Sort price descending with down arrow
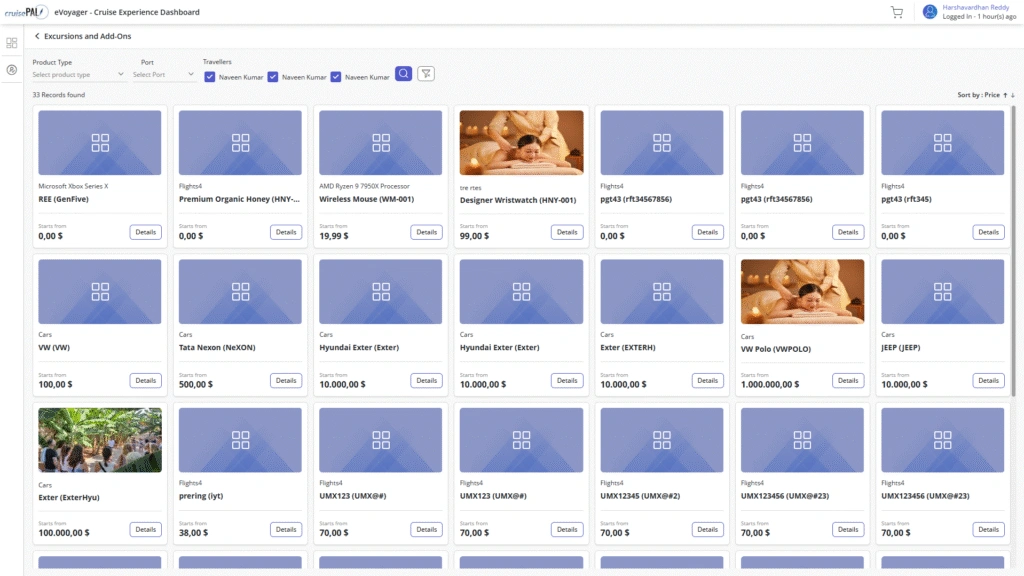Screen dimensions: 1024x576 [x=1013, y=95]
